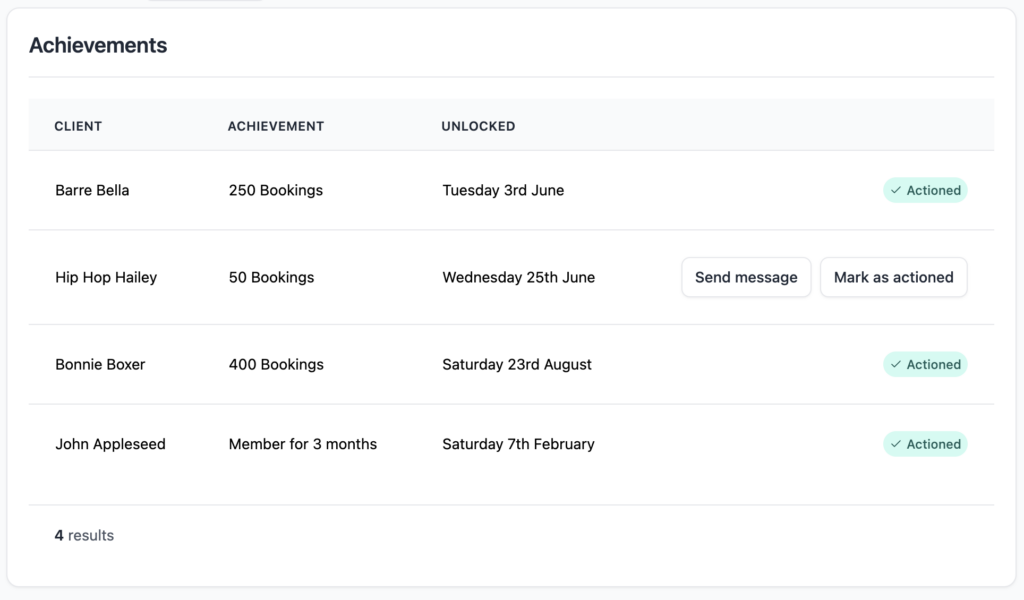This screenshot has height=600, width=1024.
Task: Click the 4 results count text
Action: [84, 536]
